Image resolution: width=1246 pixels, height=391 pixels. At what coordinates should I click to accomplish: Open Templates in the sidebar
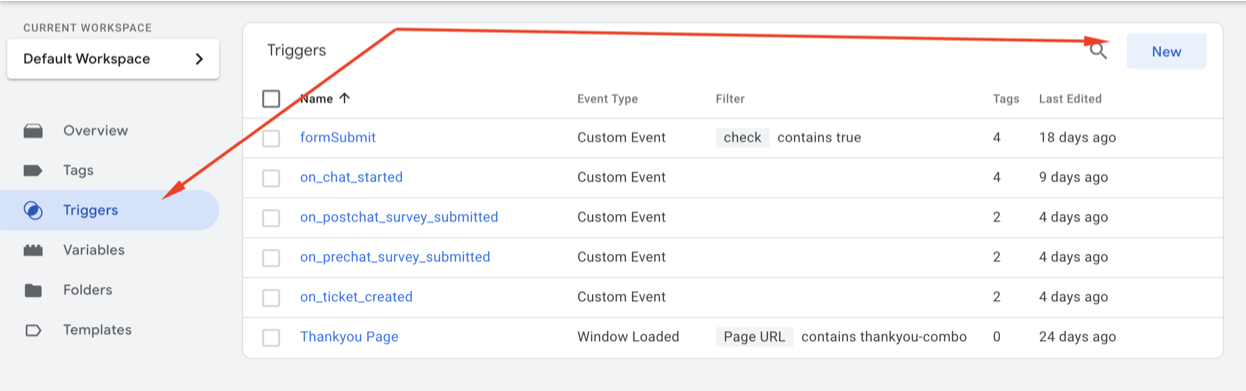click(97, 330)
